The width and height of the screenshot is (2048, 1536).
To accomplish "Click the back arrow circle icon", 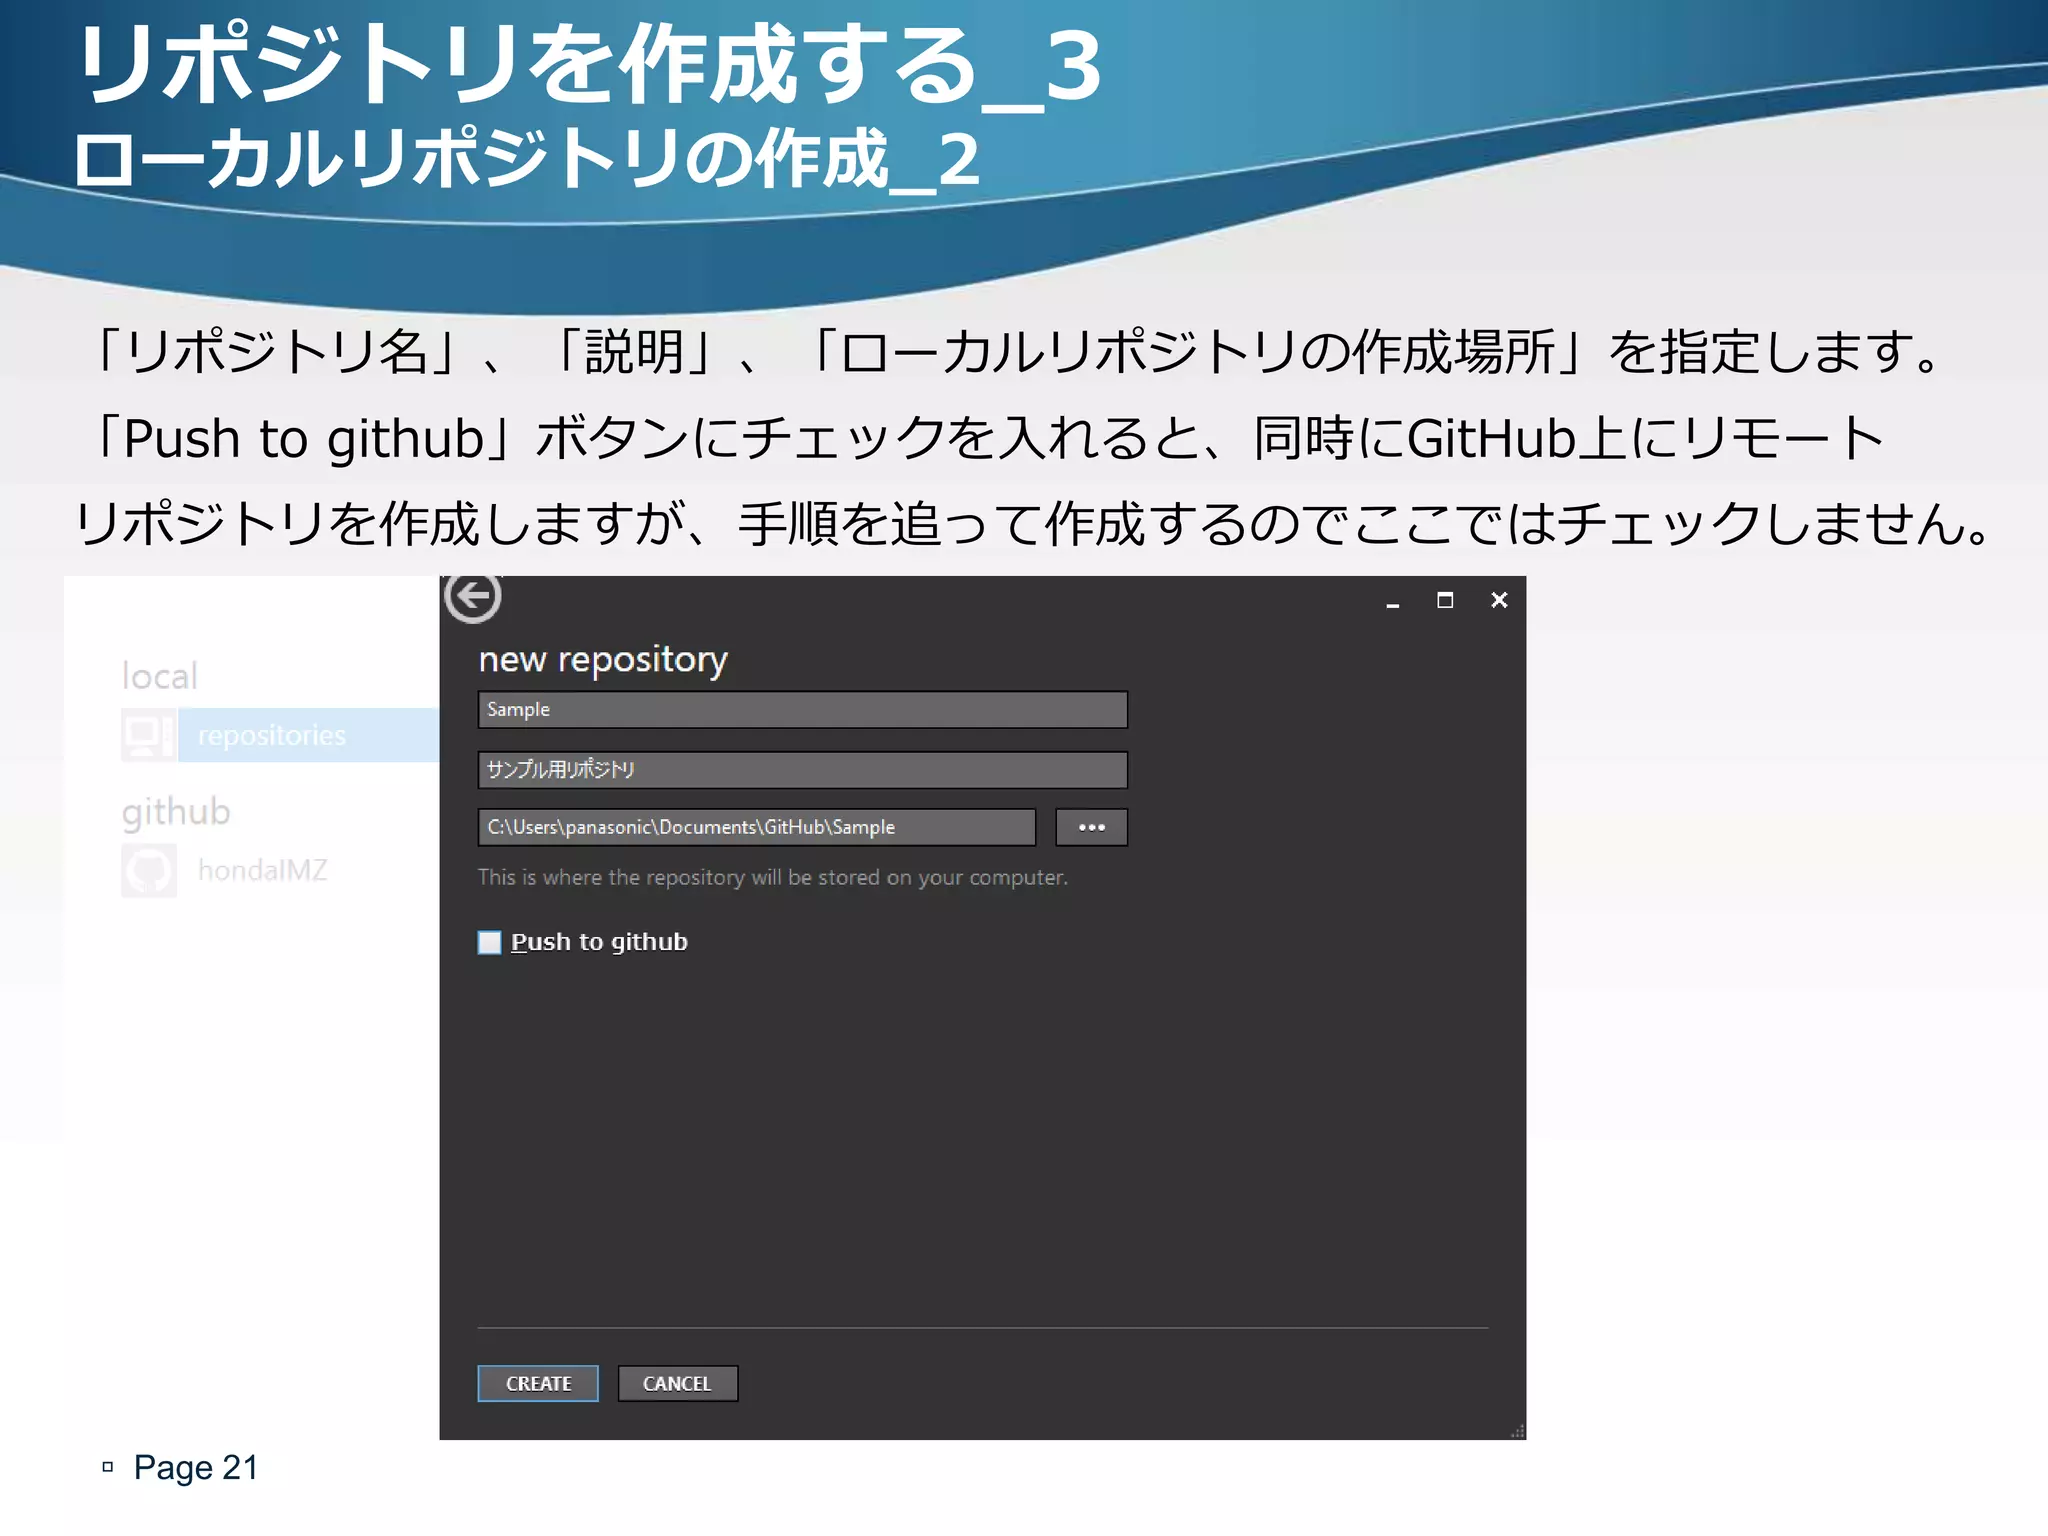I will 472,597.
